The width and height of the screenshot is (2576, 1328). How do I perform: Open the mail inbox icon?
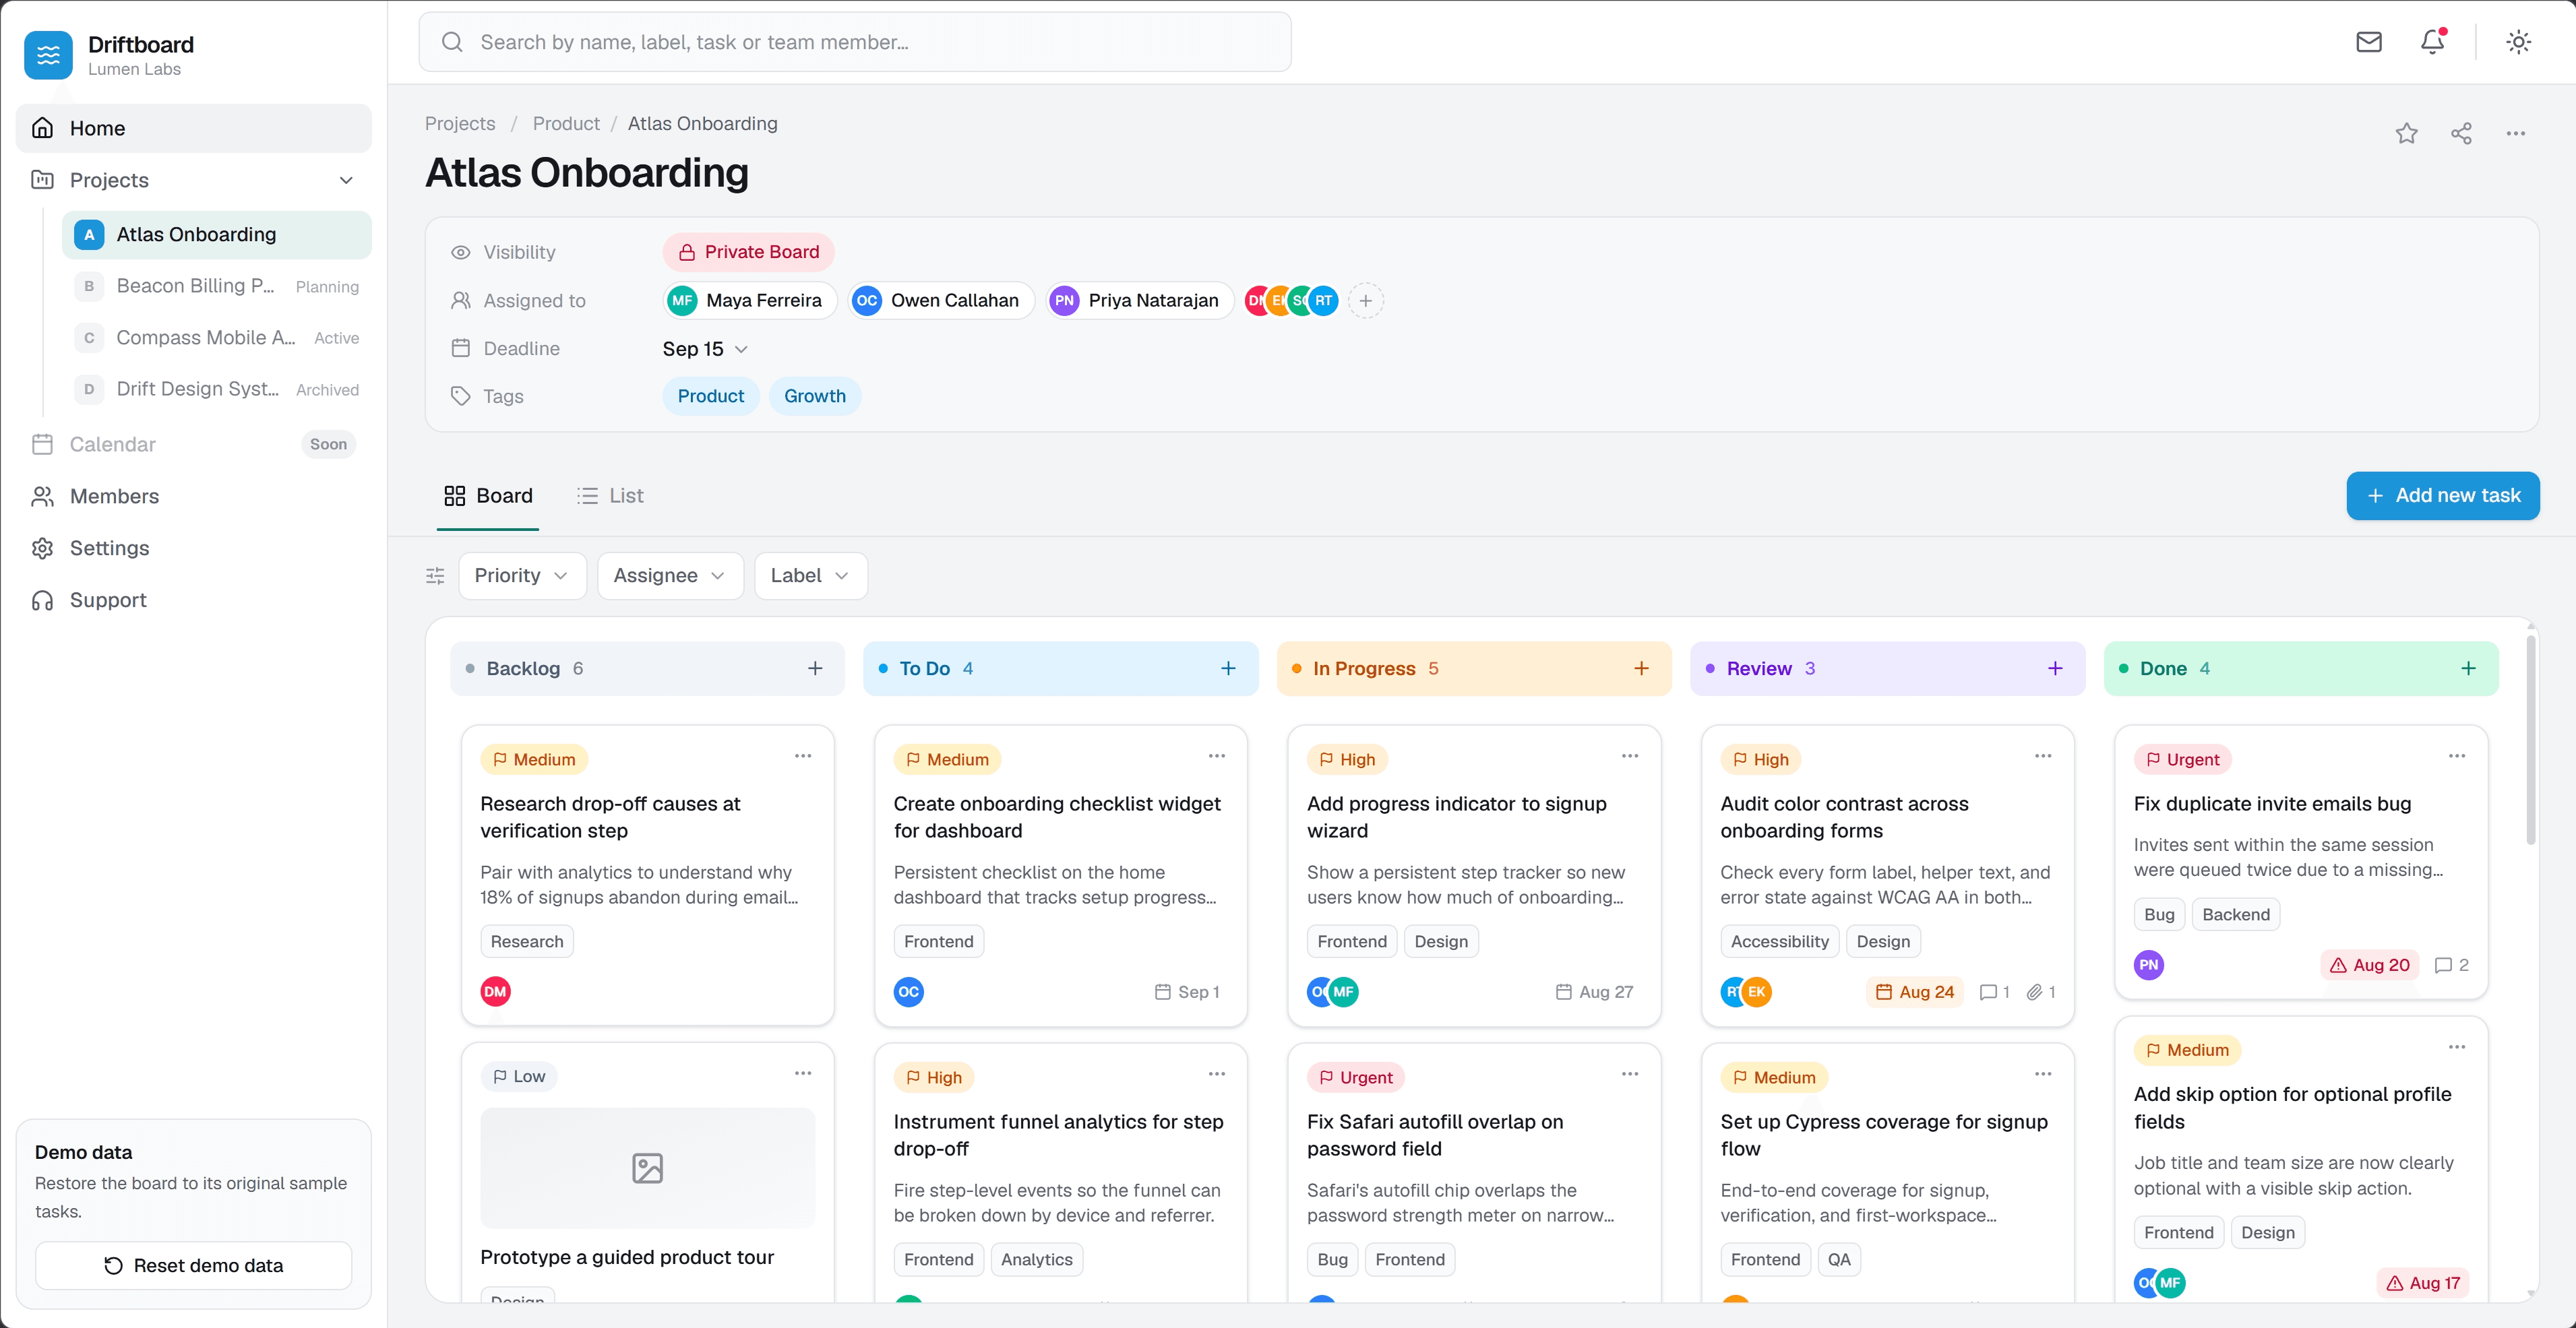[x=2368, y=42]
